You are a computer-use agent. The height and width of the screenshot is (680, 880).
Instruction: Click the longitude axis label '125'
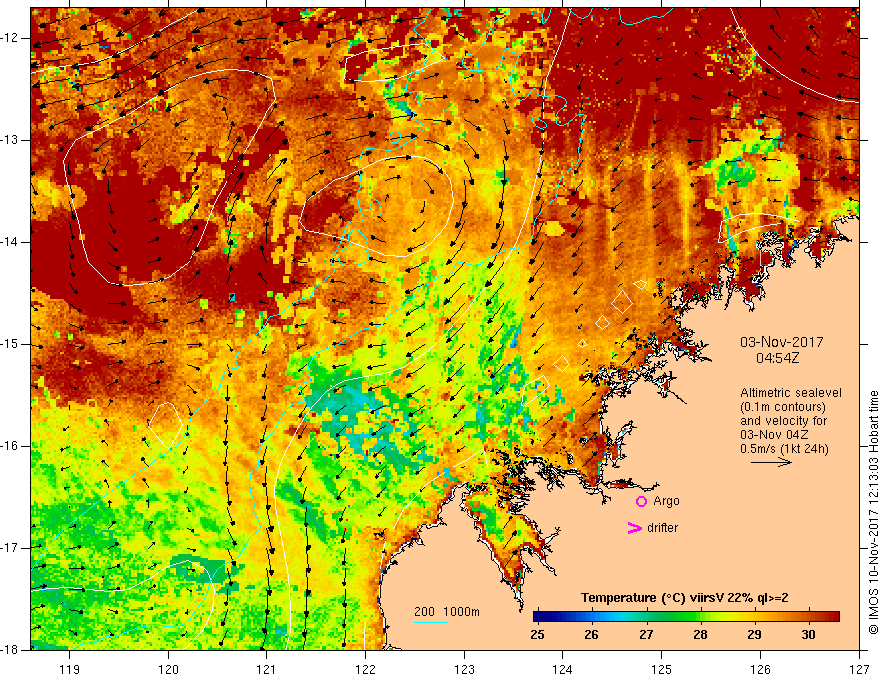(662, 670)
